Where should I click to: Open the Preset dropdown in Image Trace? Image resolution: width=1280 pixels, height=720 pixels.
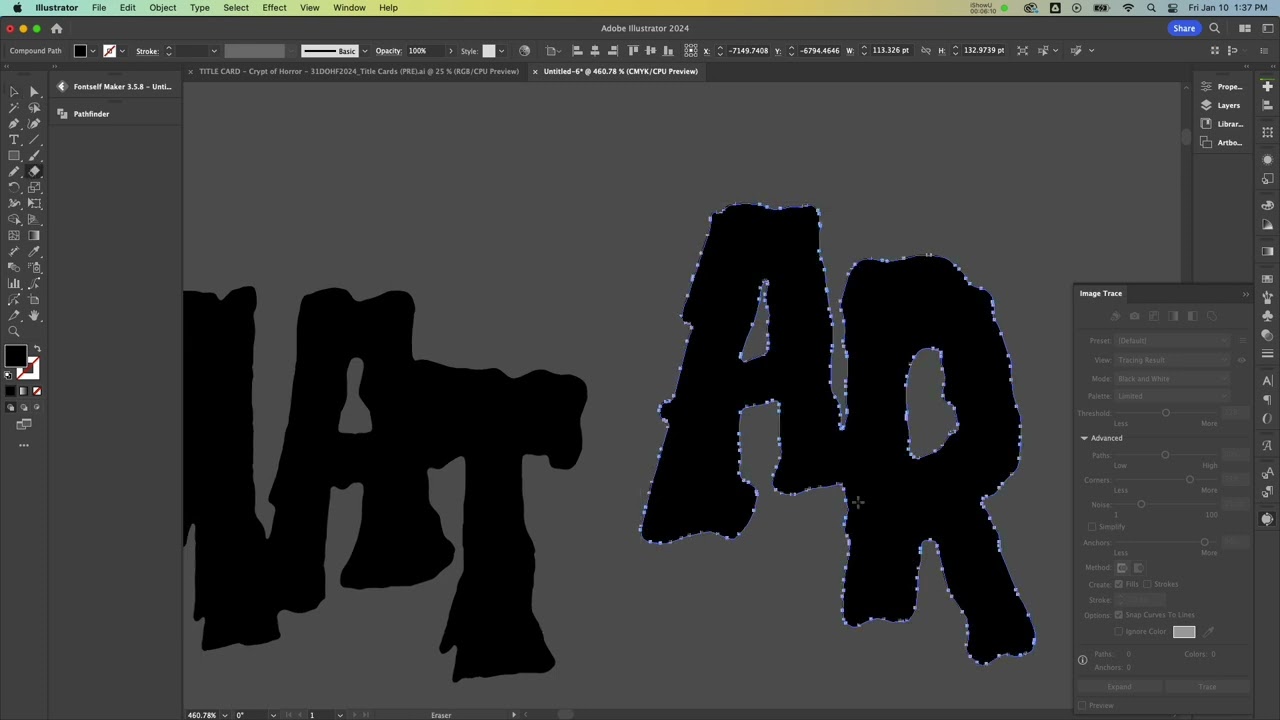point(1172,341)
